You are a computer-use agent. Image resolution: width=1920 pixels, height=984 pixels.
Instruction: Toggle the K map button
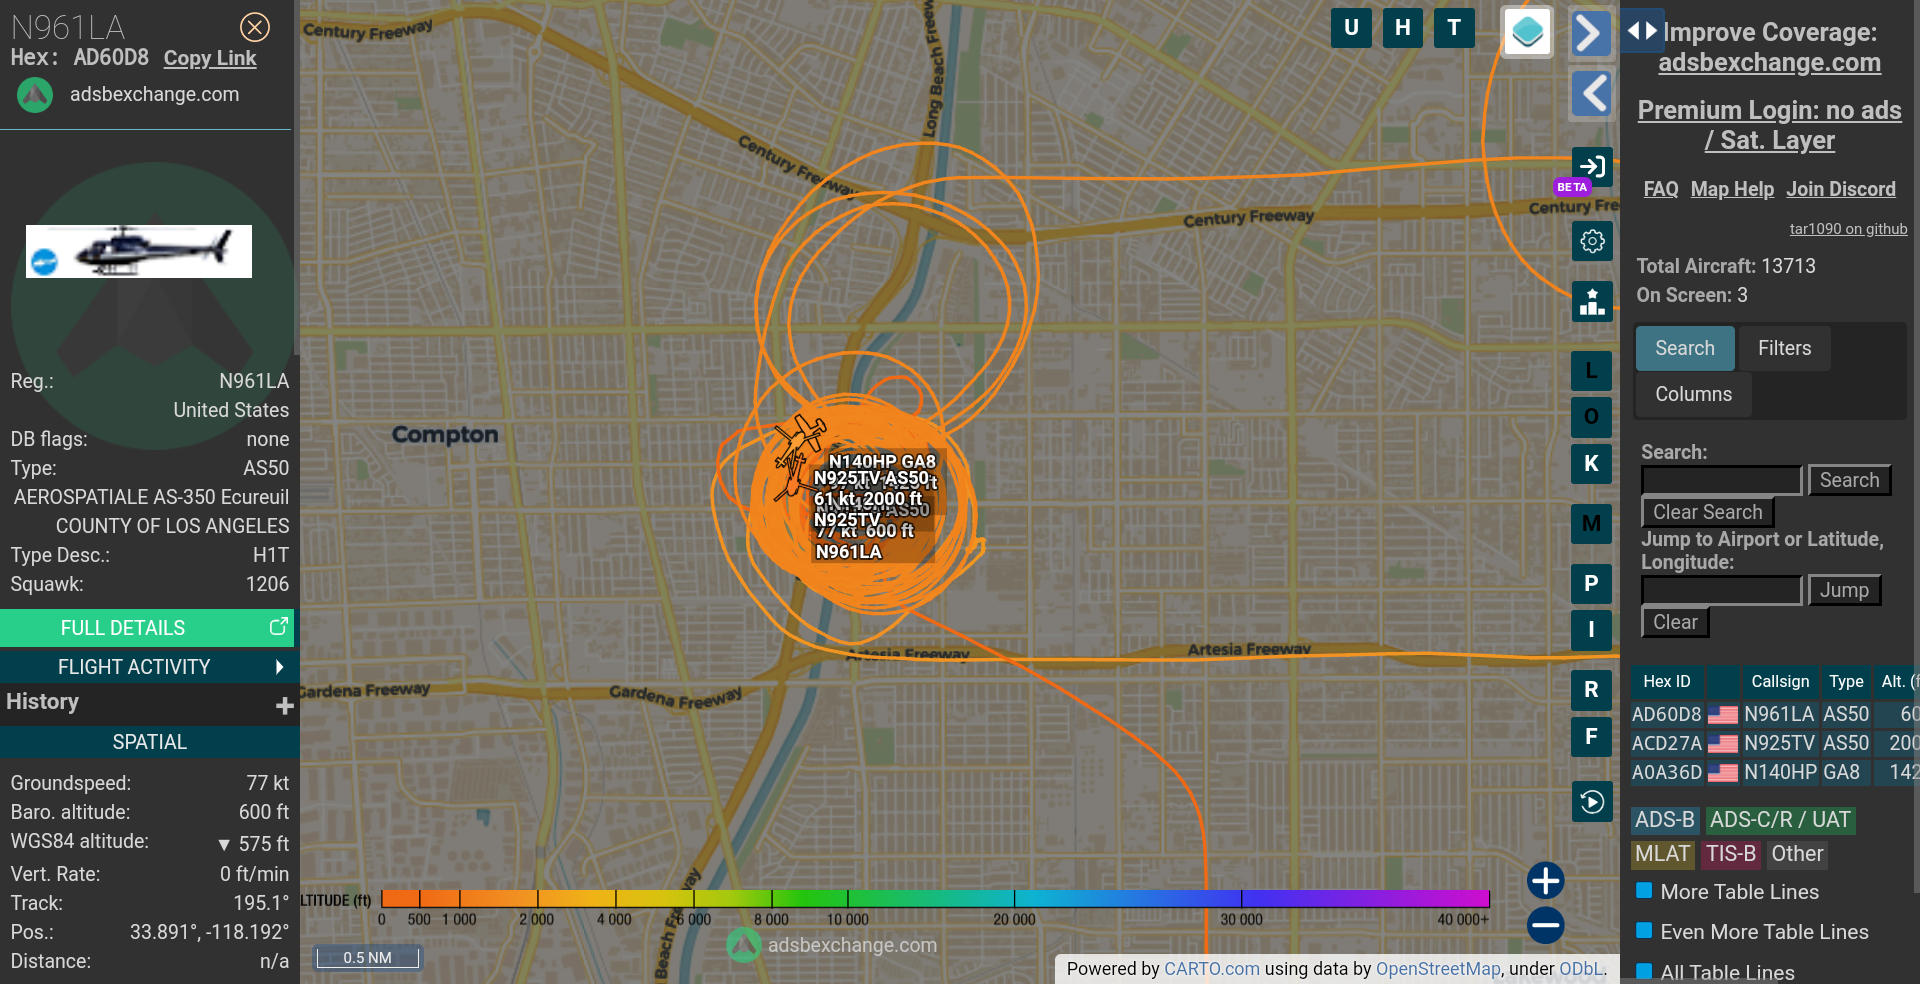coord(1591,464)
